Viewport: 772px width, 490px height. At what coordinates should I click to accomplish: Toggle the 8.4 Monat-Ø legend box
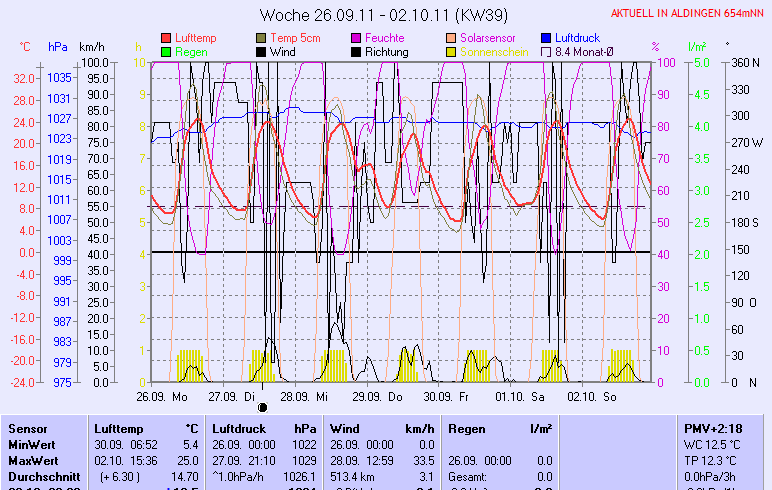point(546,52)
